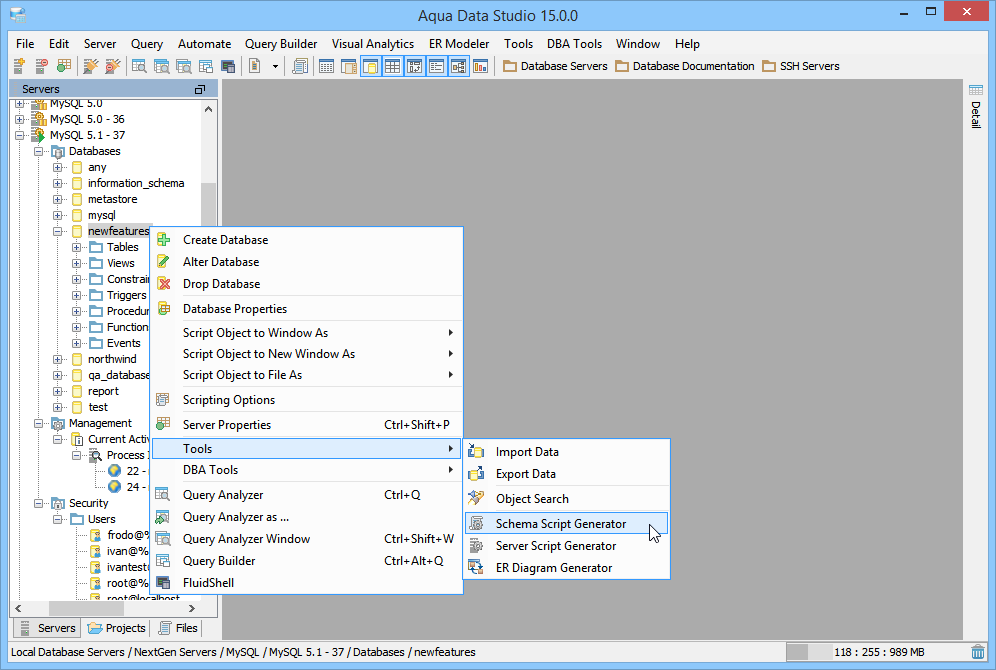Switch to the Files tab
996x670 pixels.
[x=178, y=627]
